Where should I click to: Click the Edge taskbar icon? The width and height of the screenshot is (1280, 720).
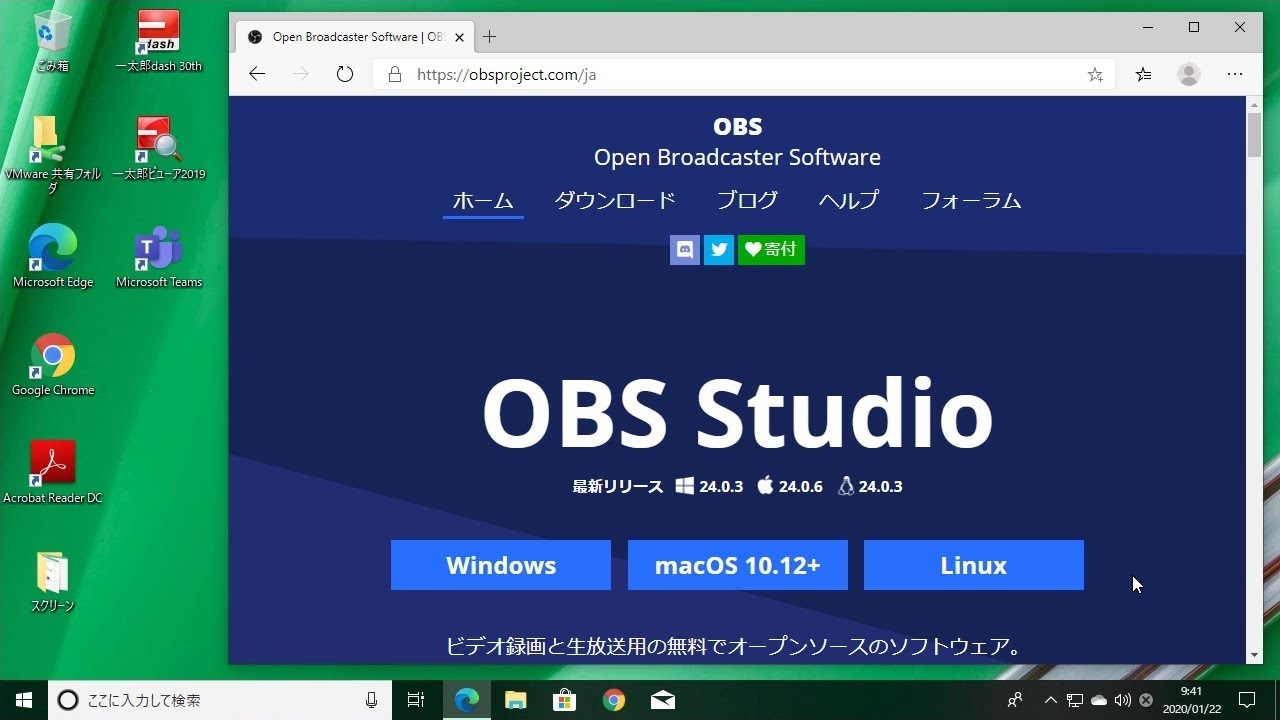pos(466,700)
